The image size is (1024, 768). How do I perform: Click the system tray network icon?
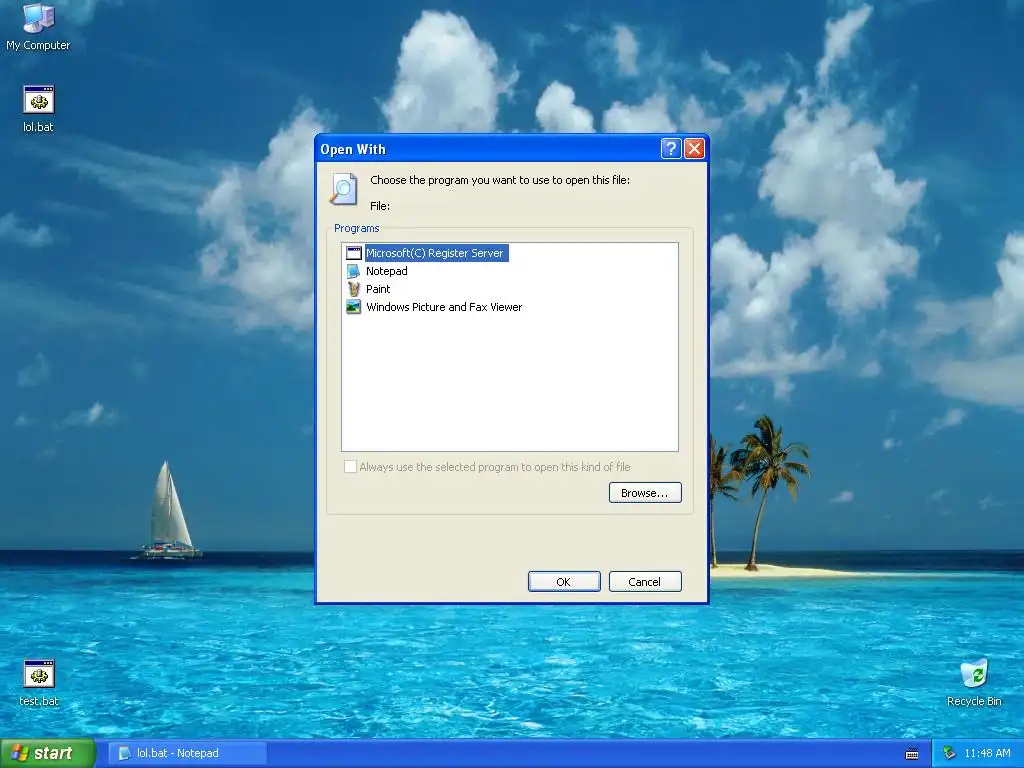click(949, 753)
